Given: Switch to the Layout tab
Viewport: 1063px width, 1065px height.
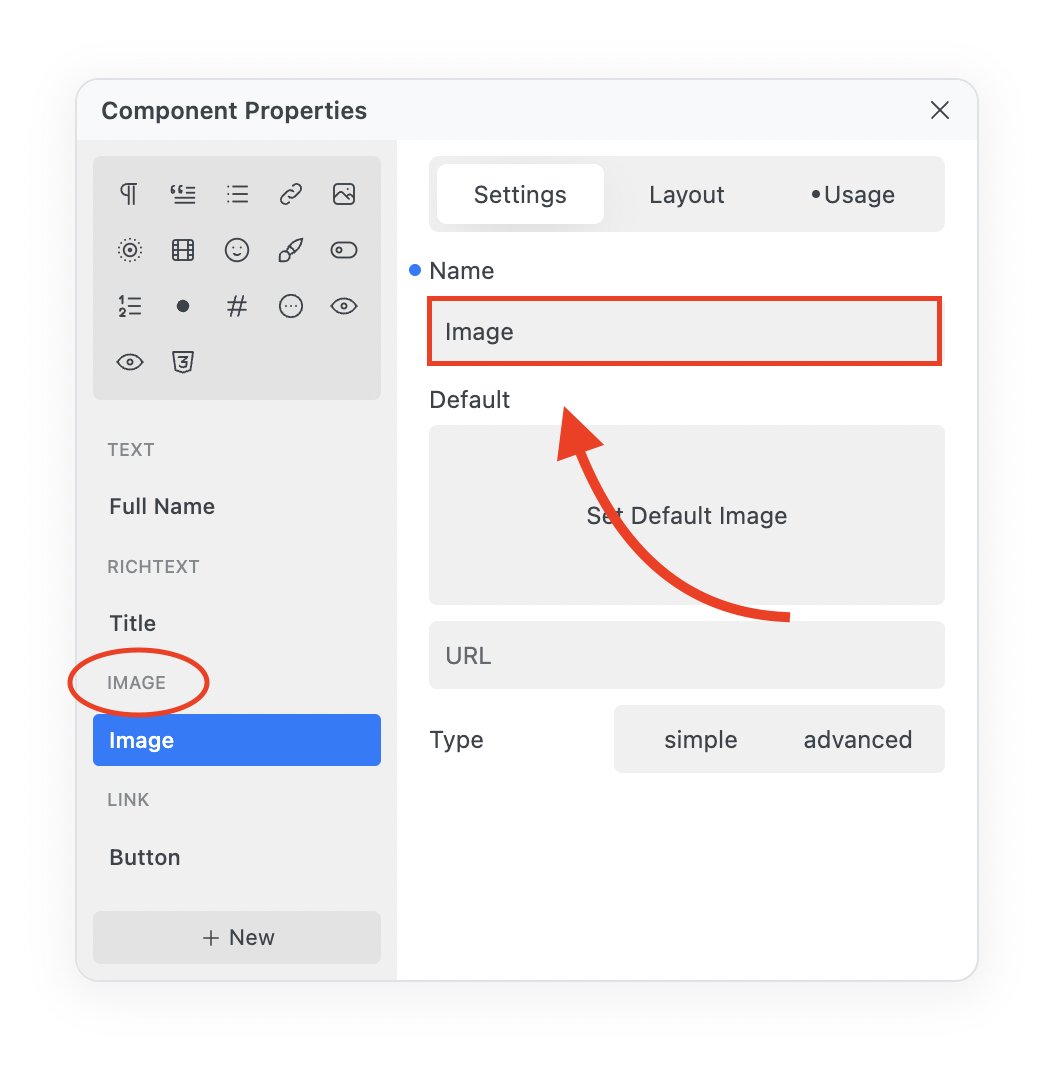Looking at the screenshot, I should pyautogui.click(x=687, y=195).
